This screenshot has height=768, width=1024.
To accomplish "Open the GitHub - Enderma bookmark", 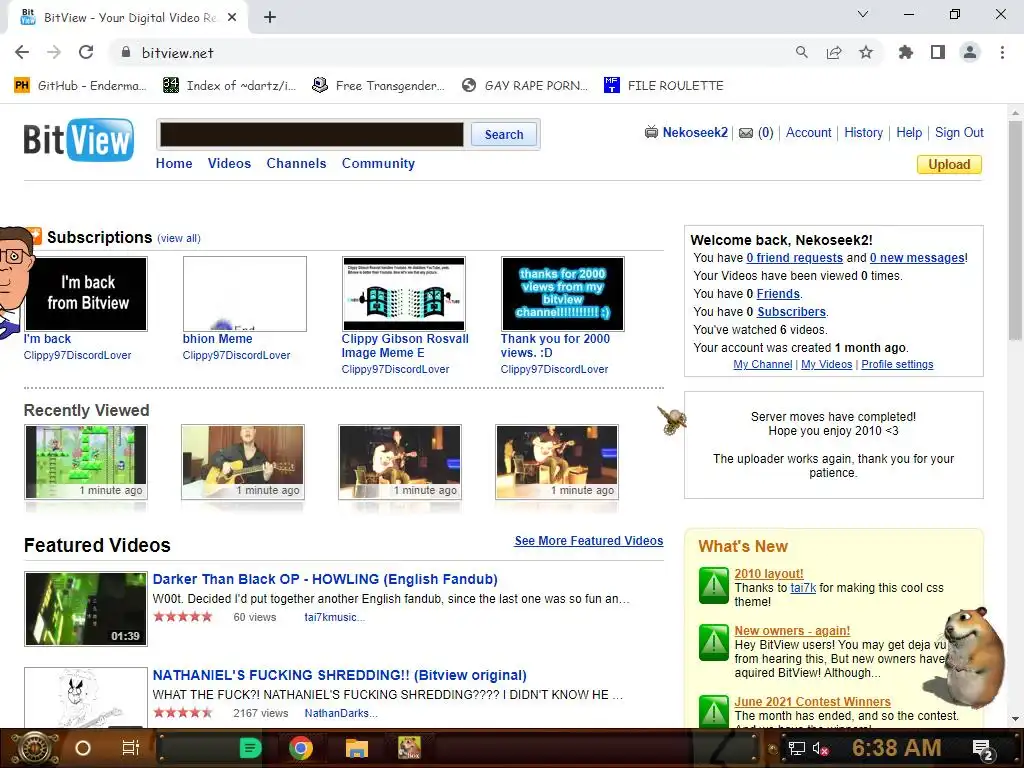I will click(79, 86).
